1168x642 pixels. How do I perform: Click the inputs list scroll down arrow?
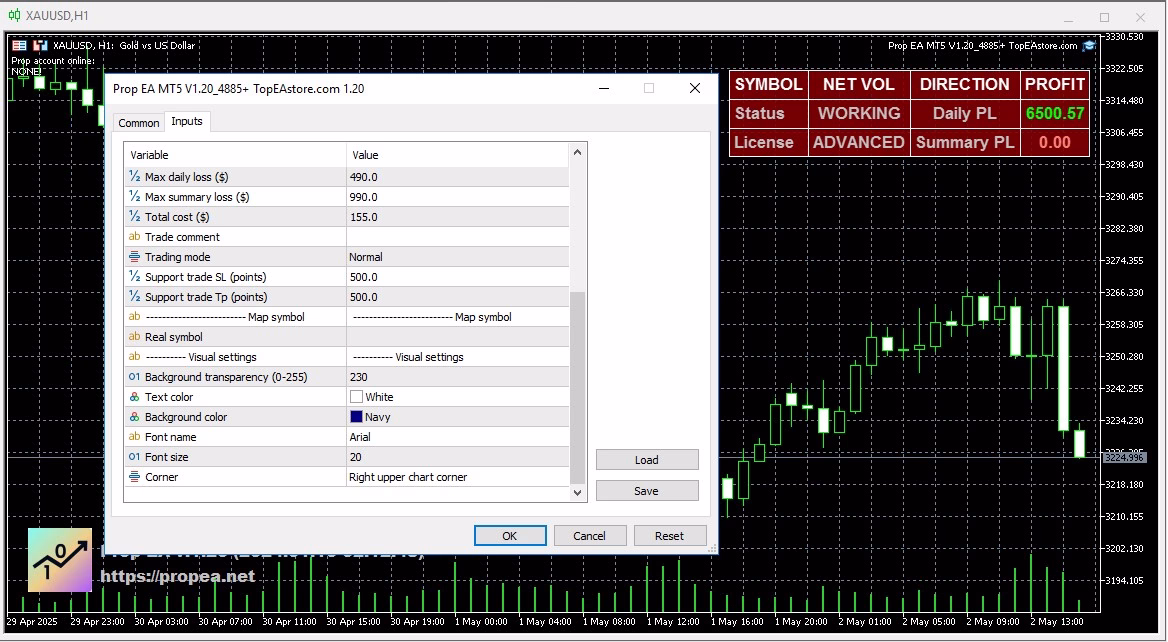(x=577, y=493)
